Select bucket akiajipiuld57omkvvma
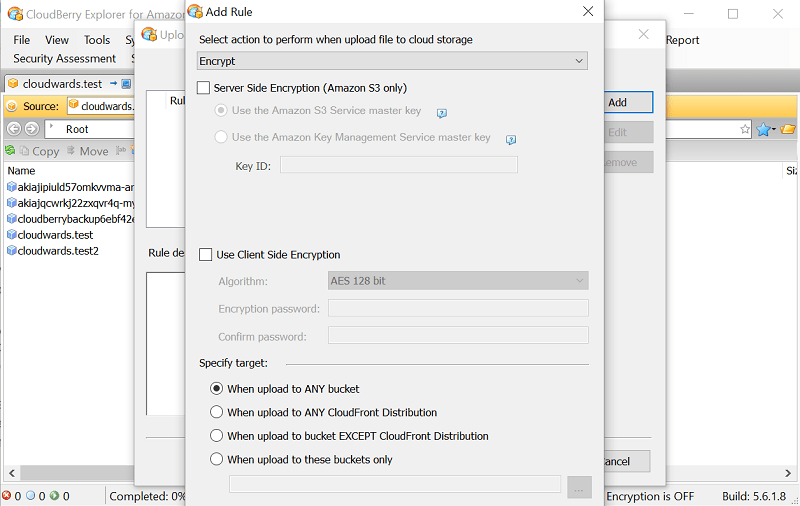Viewport: 800px width, 506px height. (70, 187)
